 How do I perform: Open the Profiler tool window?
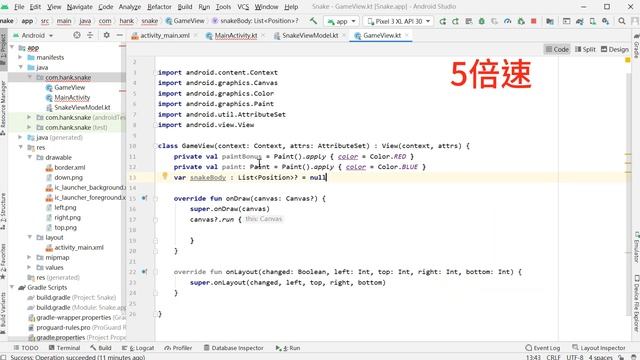[x=178, y=348]
